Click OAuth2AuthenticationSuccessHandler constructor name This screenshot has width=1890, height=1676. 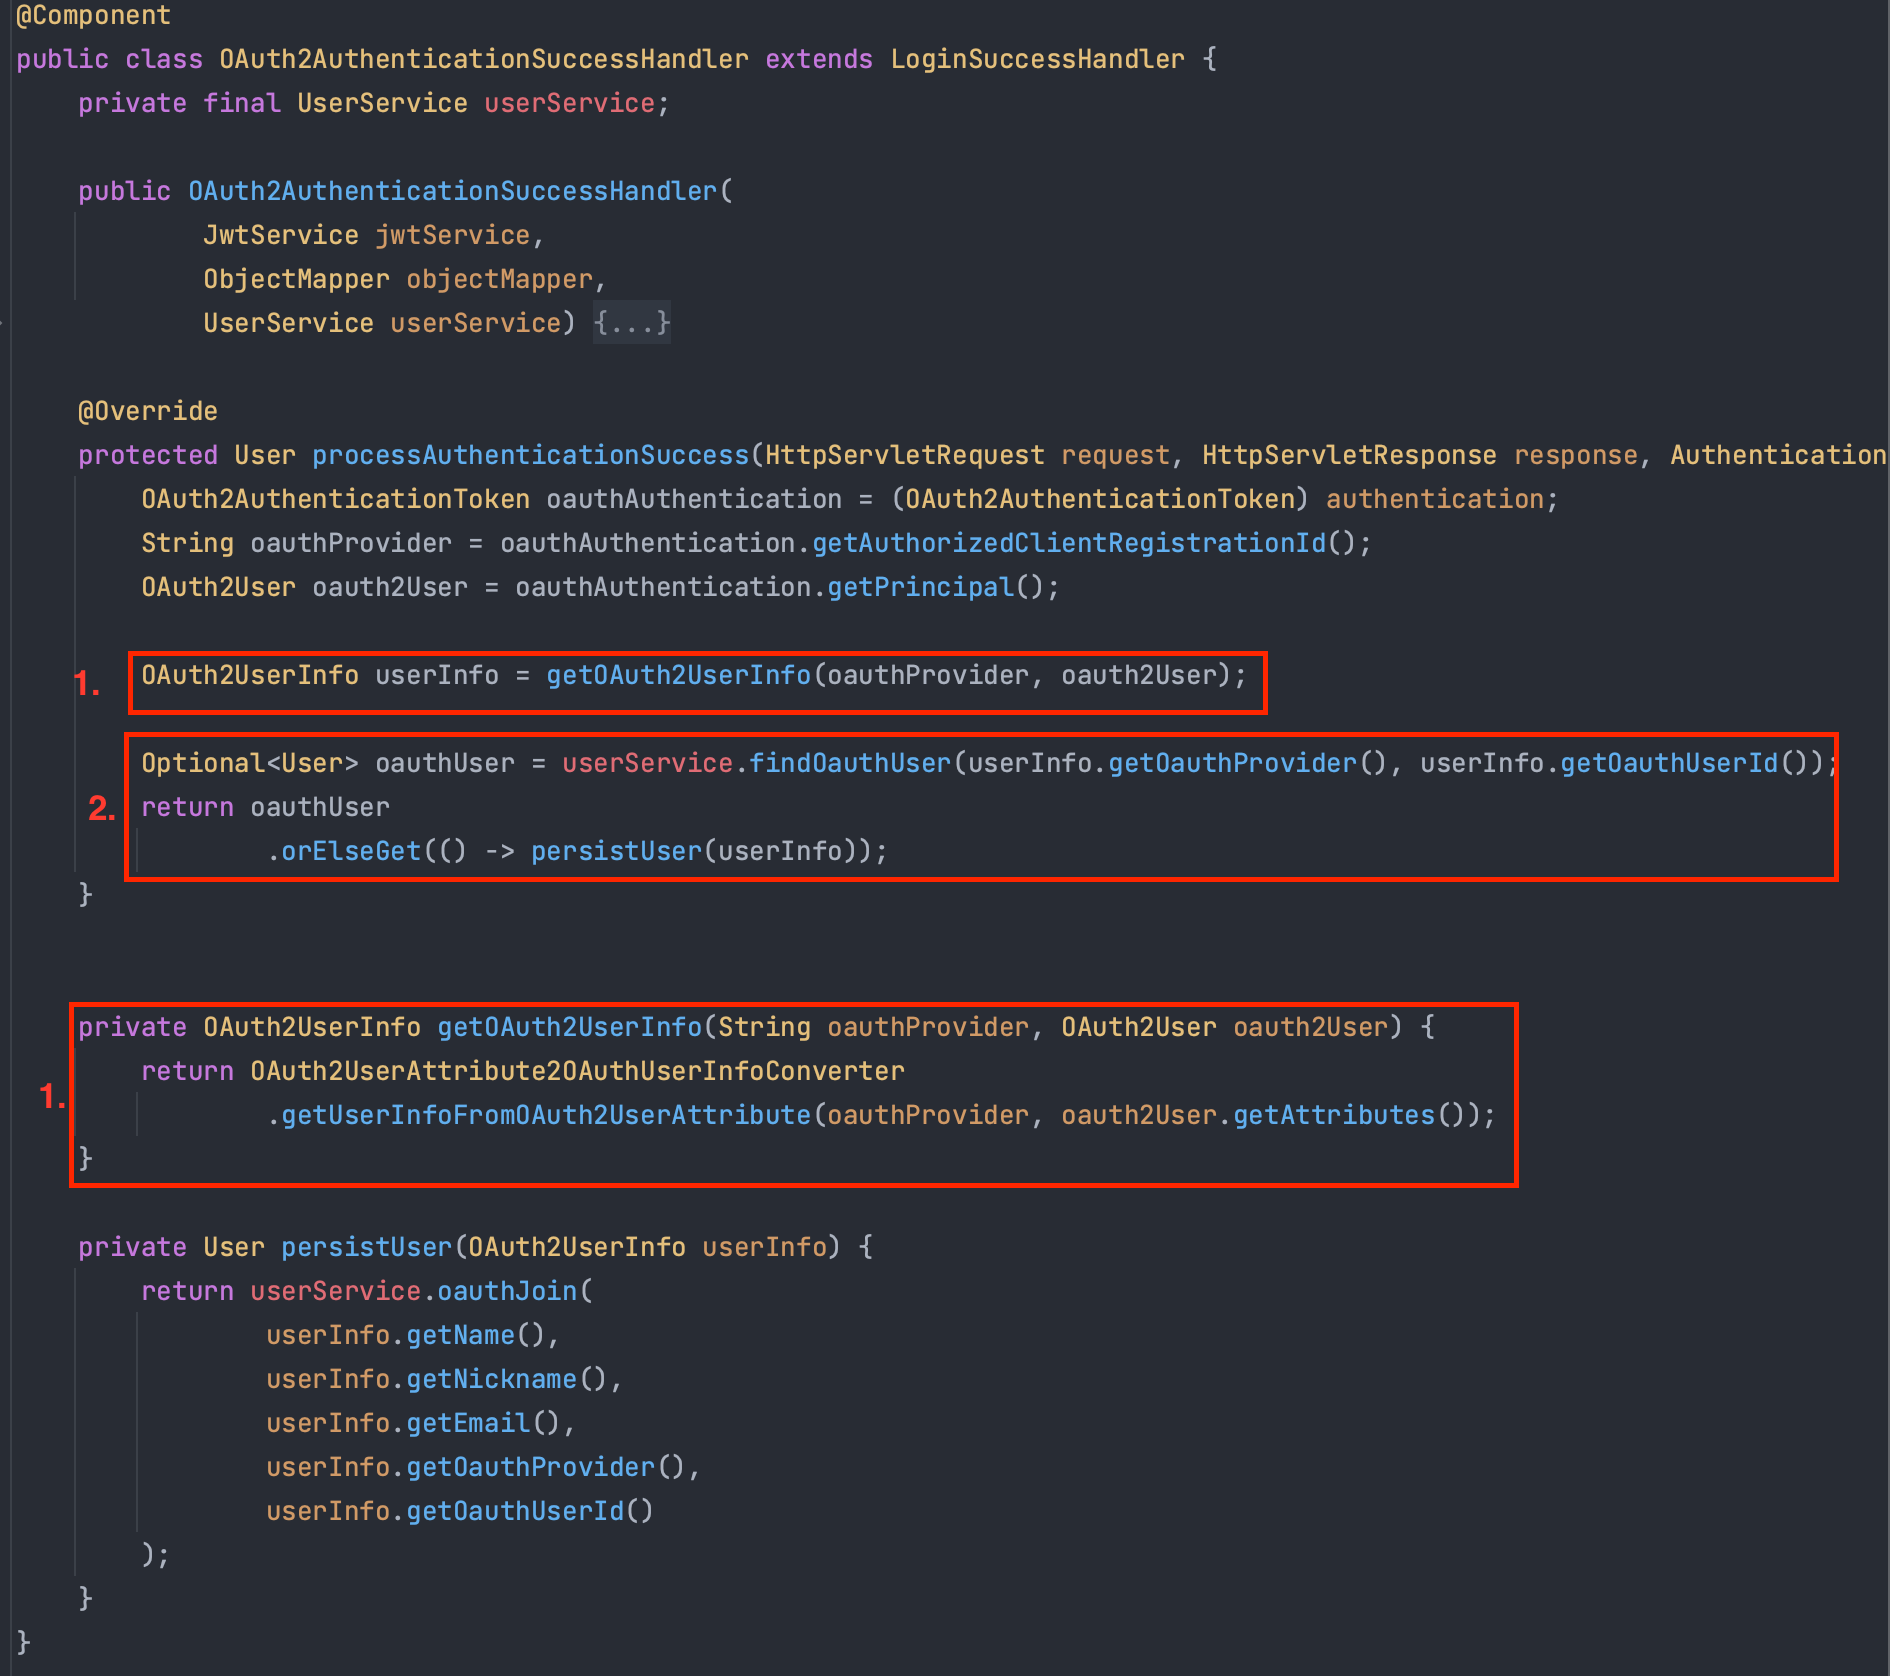pos(453,191)
